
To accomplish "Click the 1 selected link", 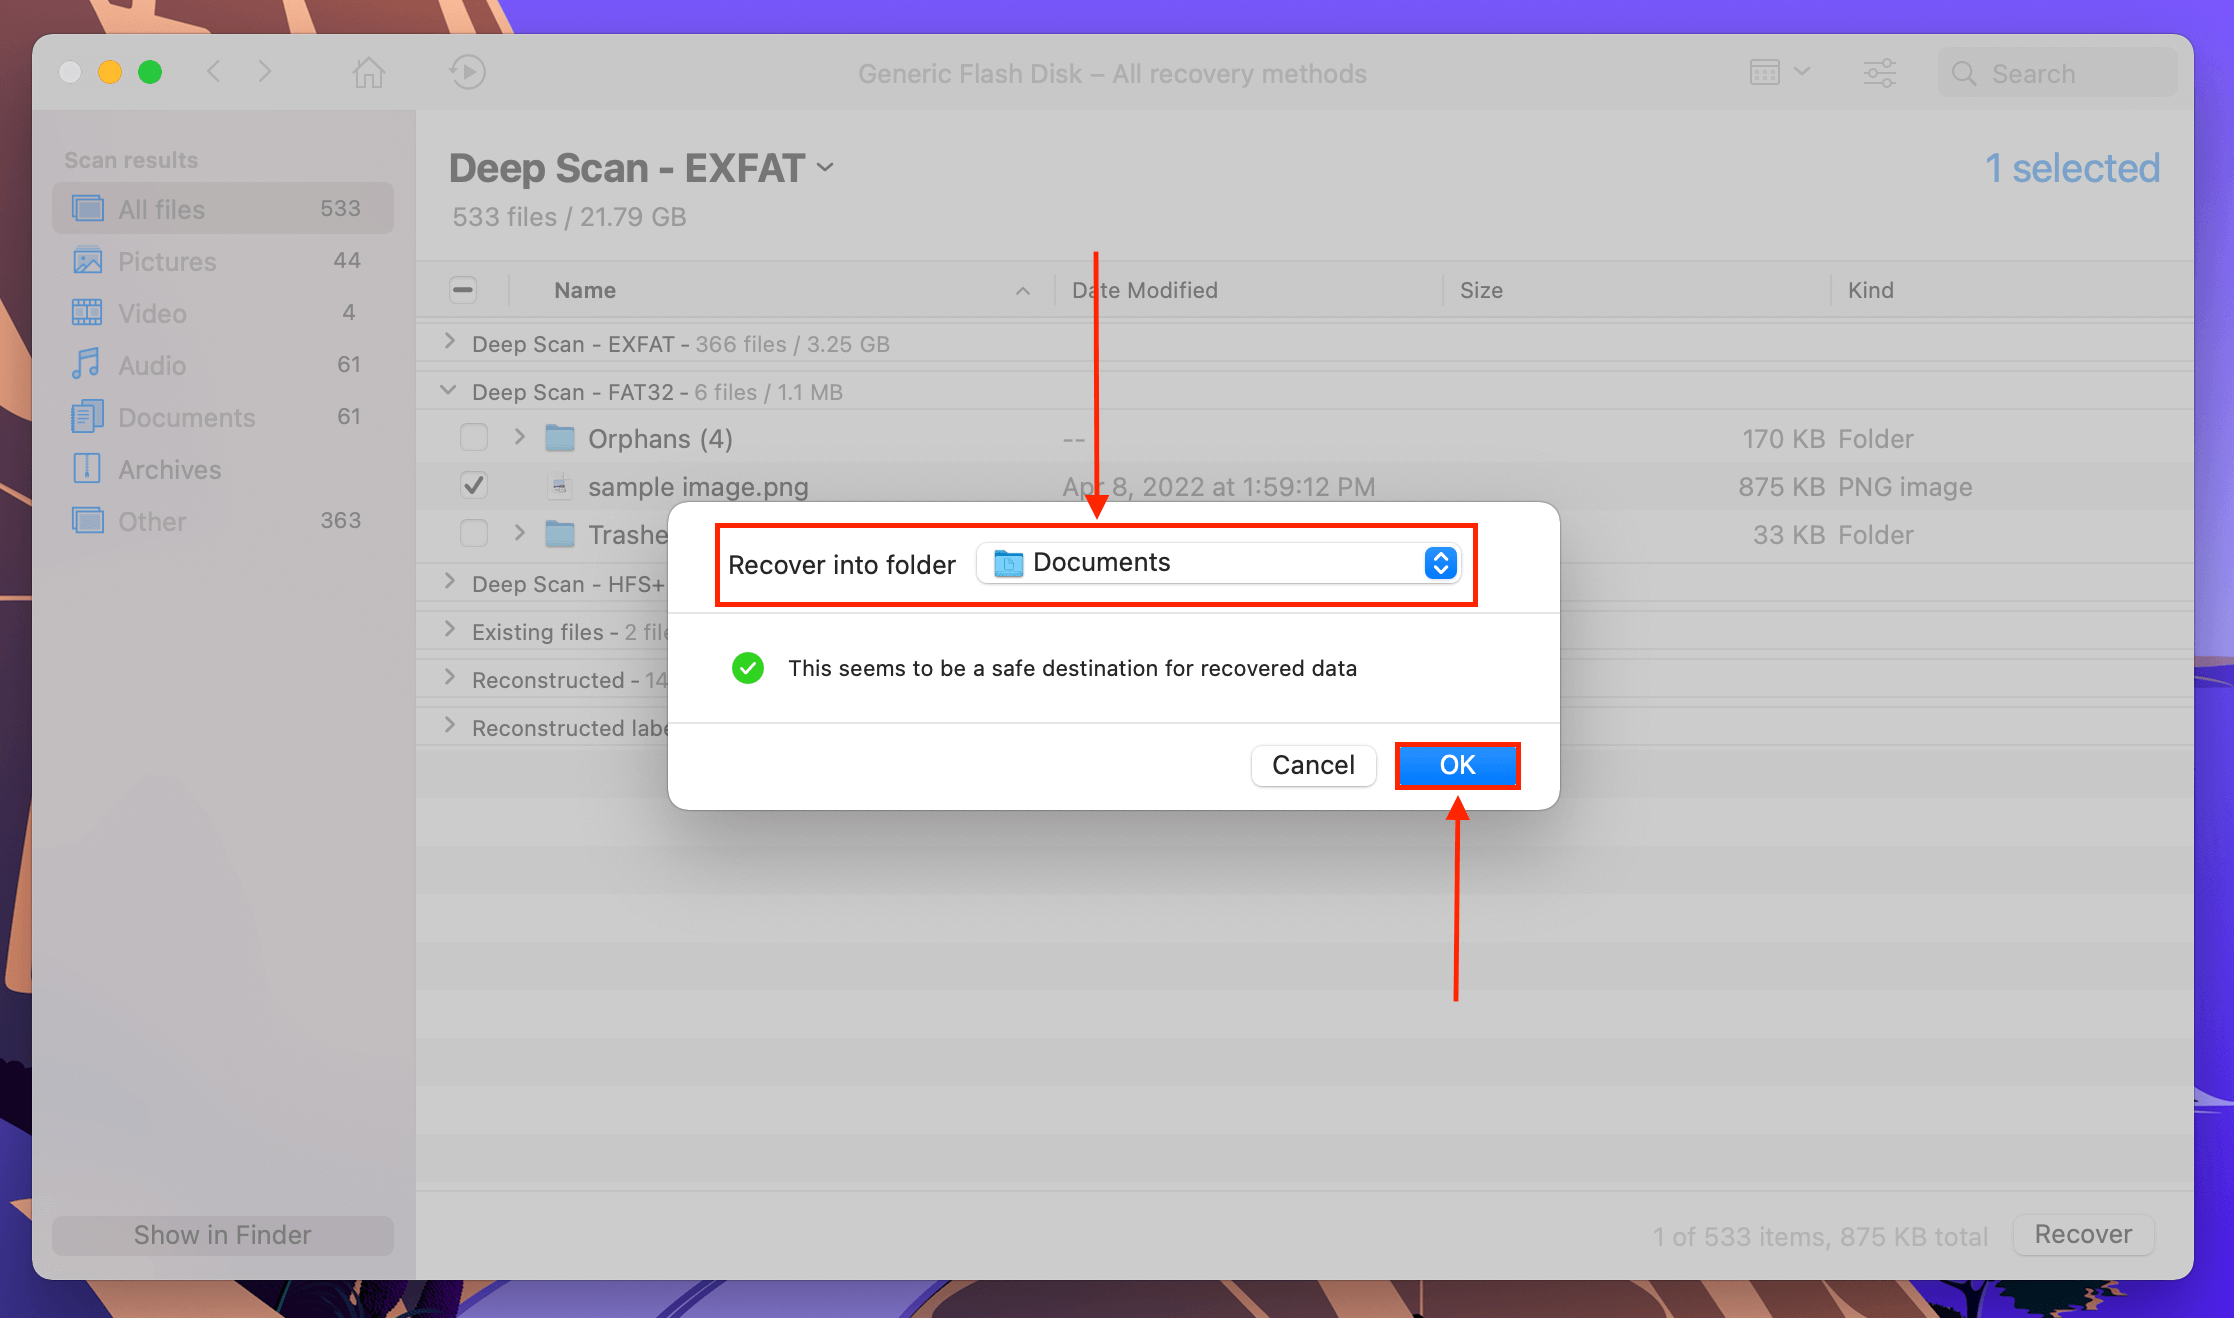I will [x=2072, y=168].
